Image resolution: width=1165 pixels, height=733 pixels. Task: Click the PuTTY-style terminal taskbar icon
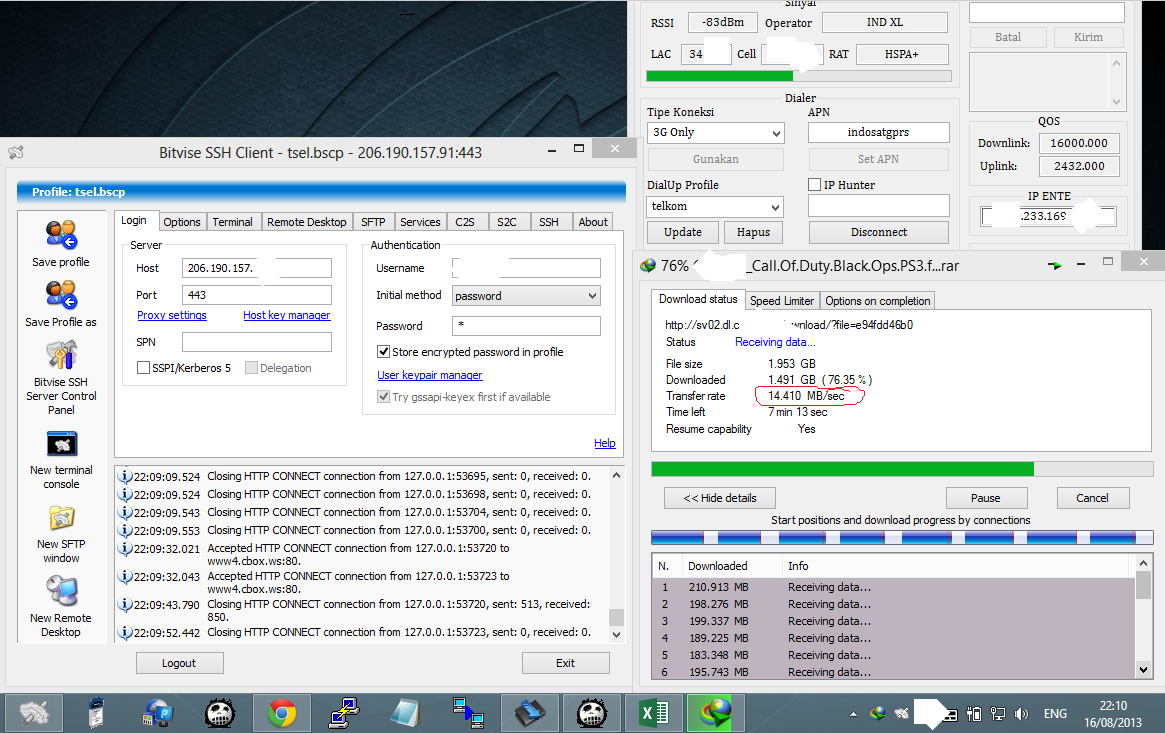(x=344, y=714)
